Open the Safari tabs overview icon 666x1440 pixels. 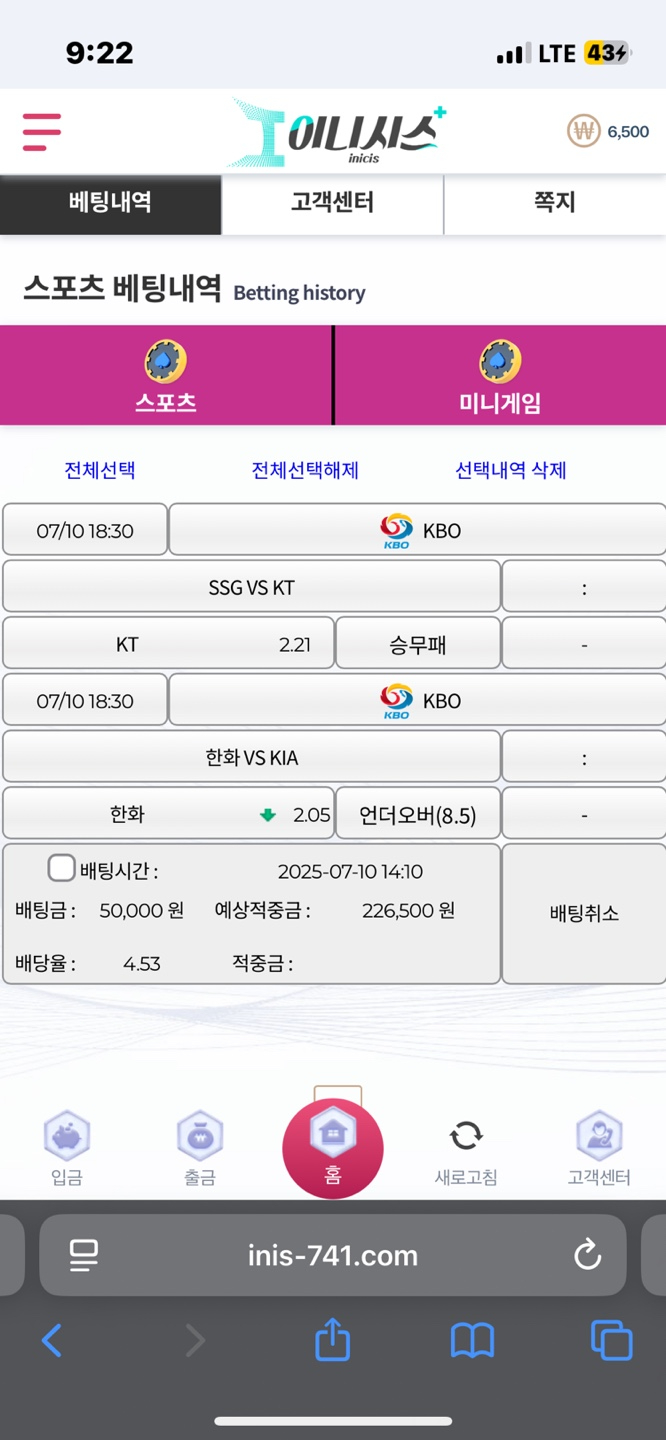(x=611, y=1340)
